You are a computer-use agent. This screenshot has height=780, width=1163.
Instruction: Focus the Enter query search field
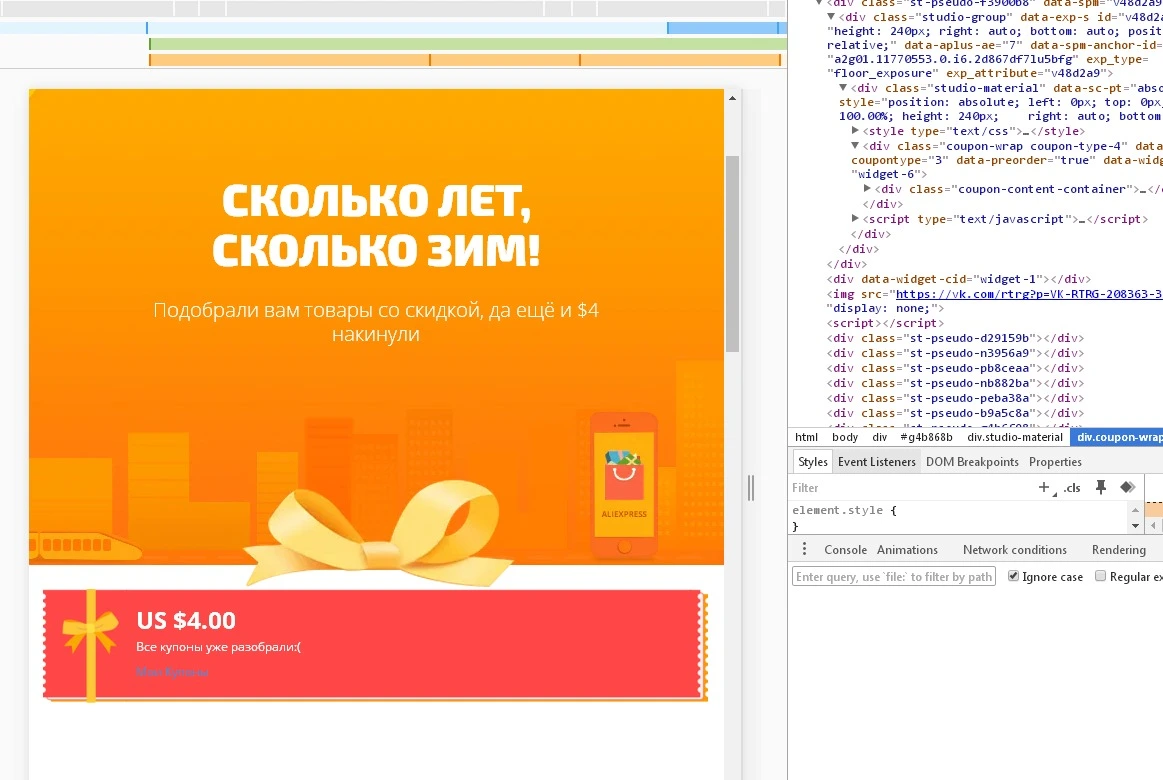click(894, 576)
